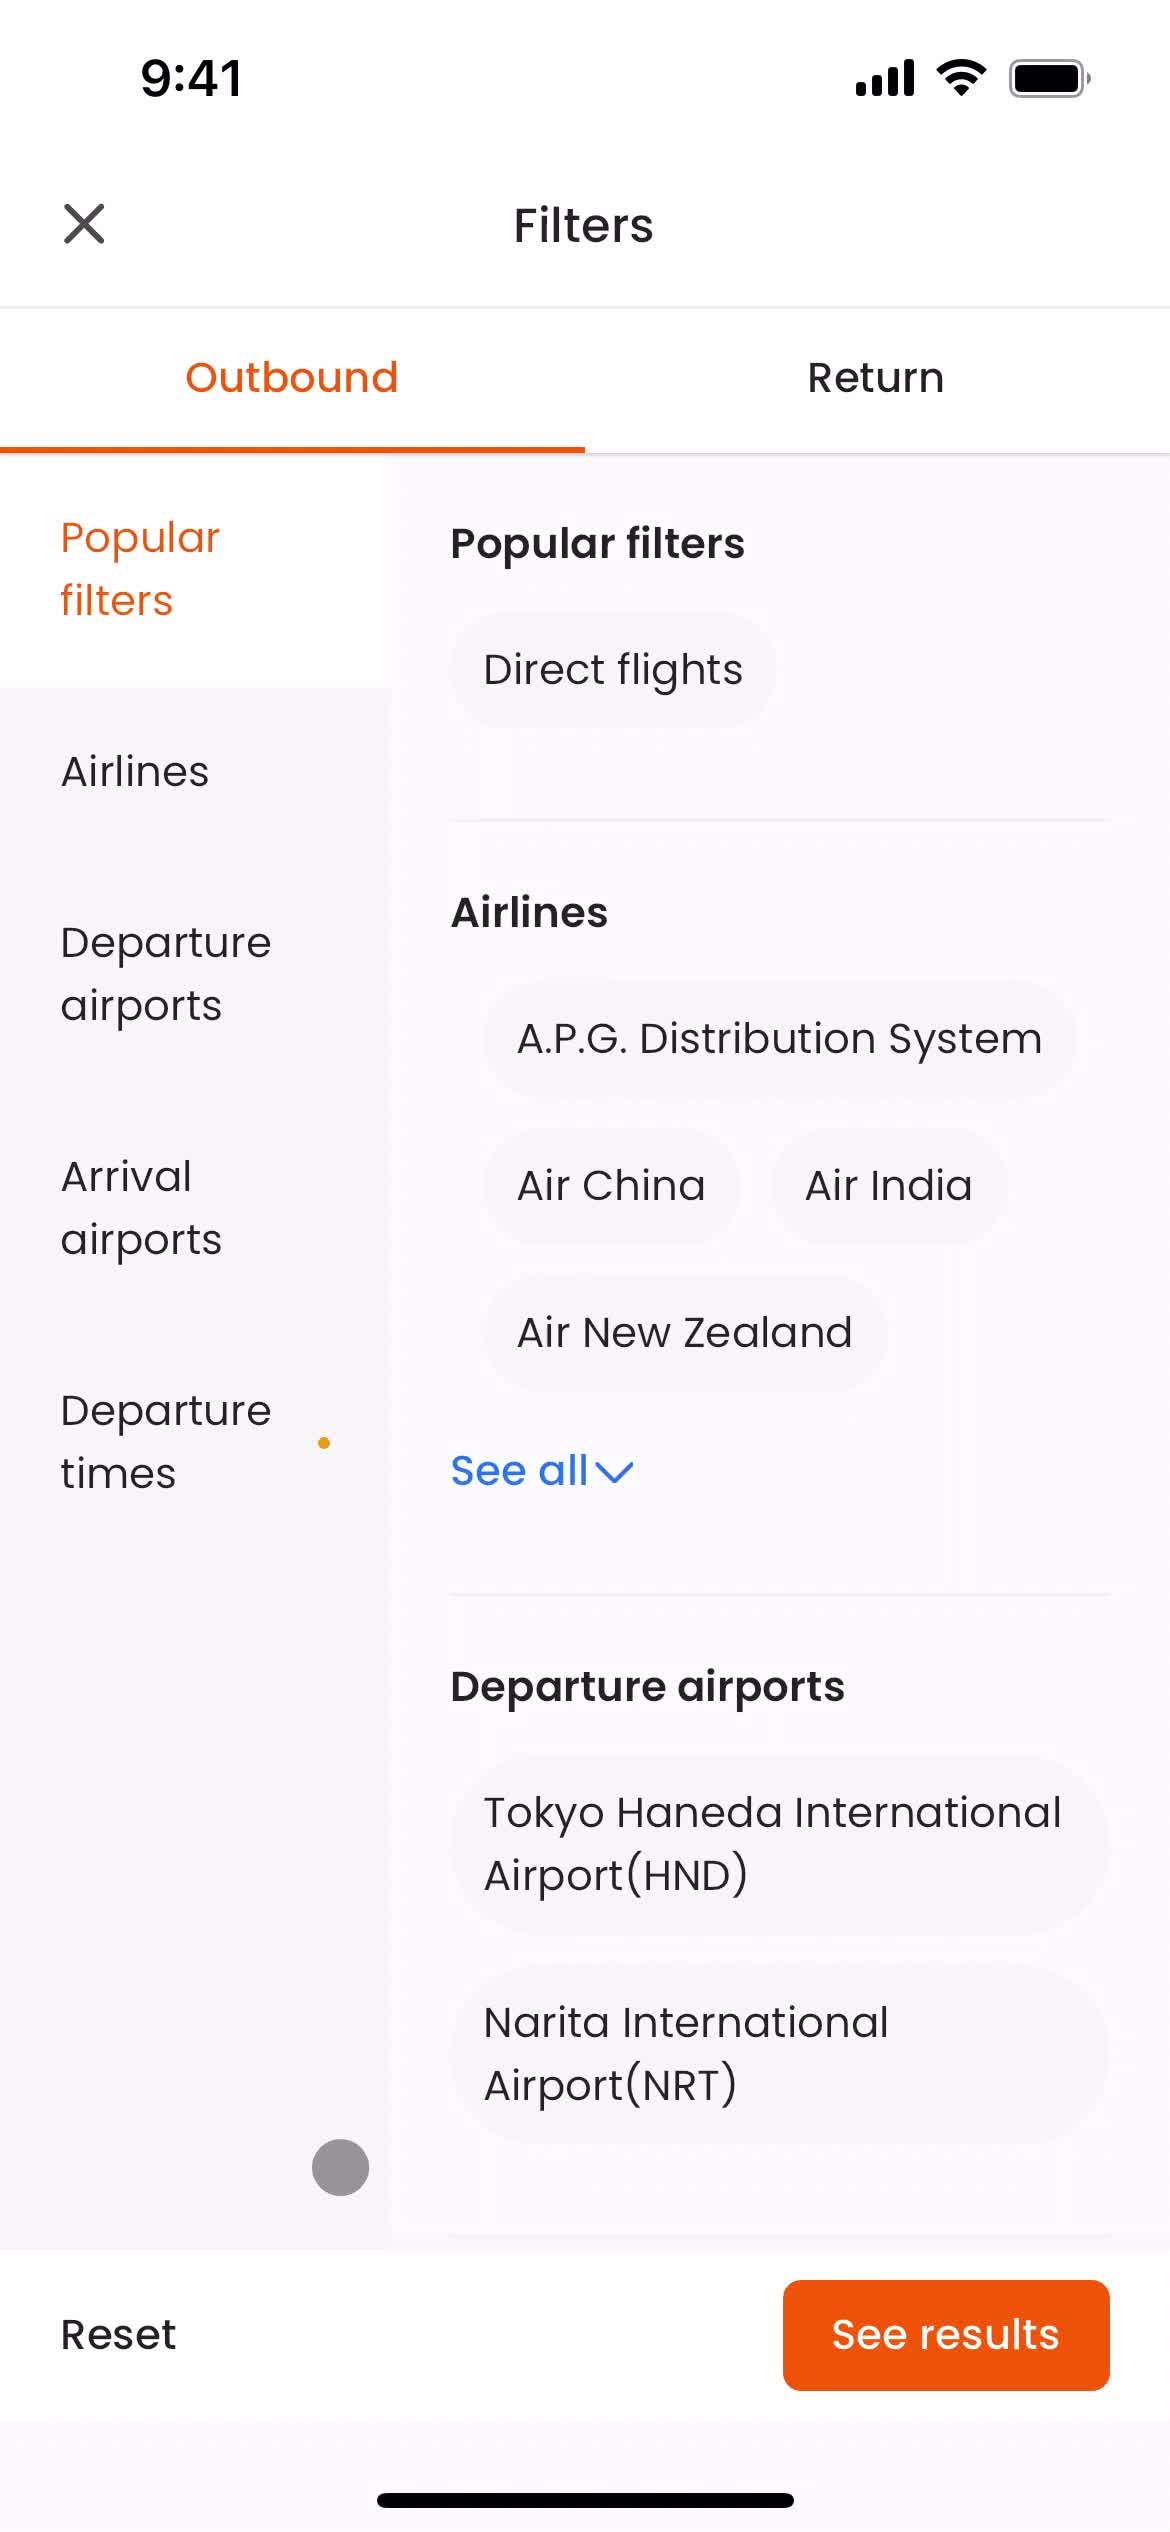Viewport: 1170px width, 2532px height.
Task: Tap the orange dot beside Departure times
Action: pos(324,1442)
